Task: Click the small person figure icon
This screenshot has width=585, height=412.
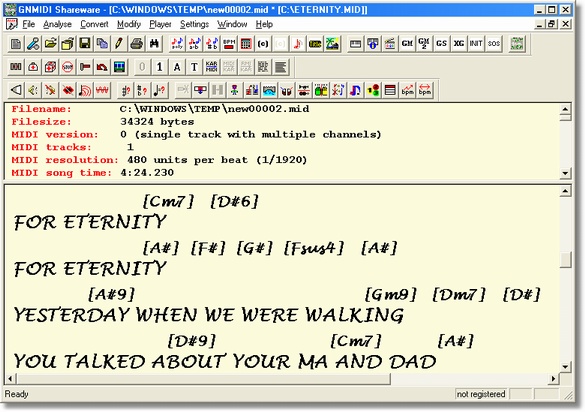Action: [234, 90]
